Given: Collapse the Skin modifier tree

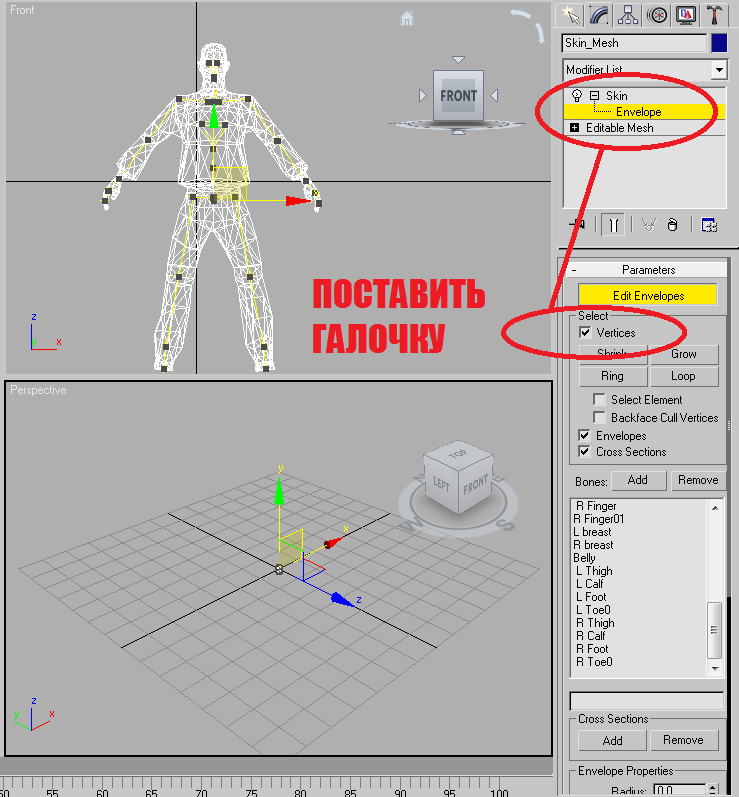Looking at the screenshot, I should pyautogui.click(x=594, y=96).
